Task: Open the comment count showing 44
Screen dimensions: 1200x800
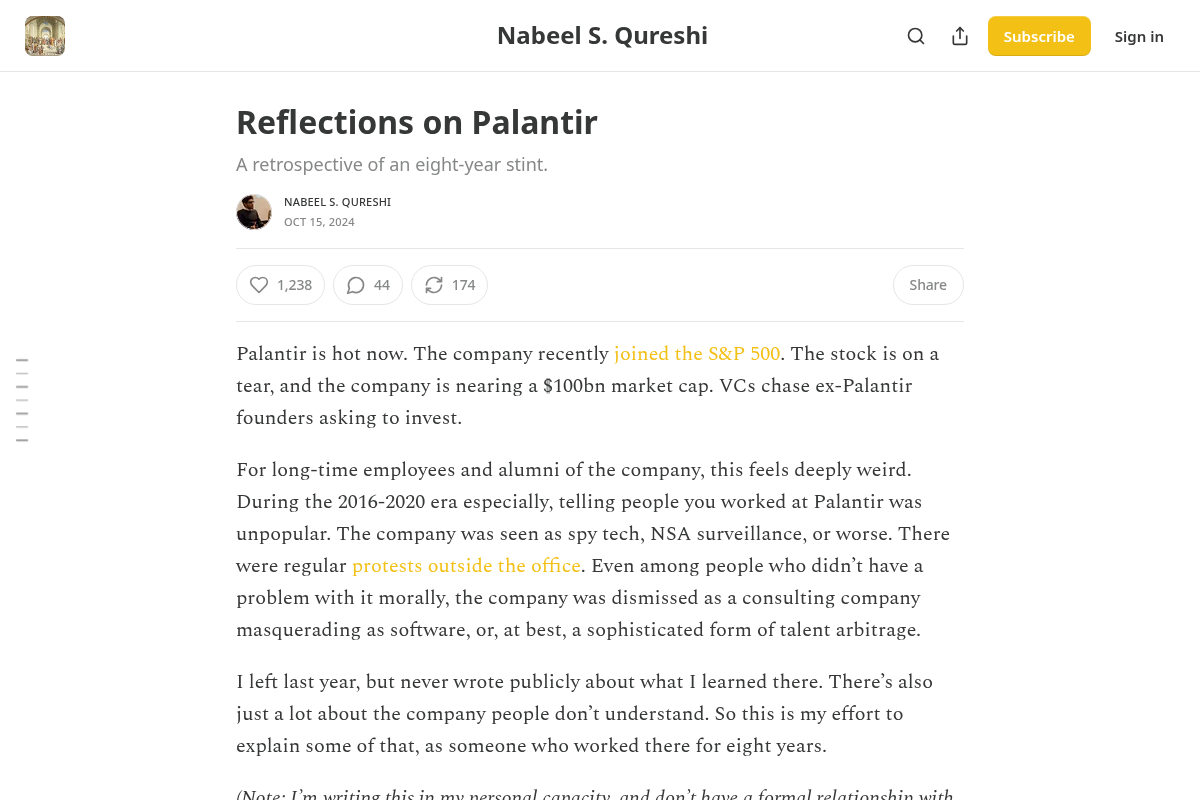Action: (381, 285)
